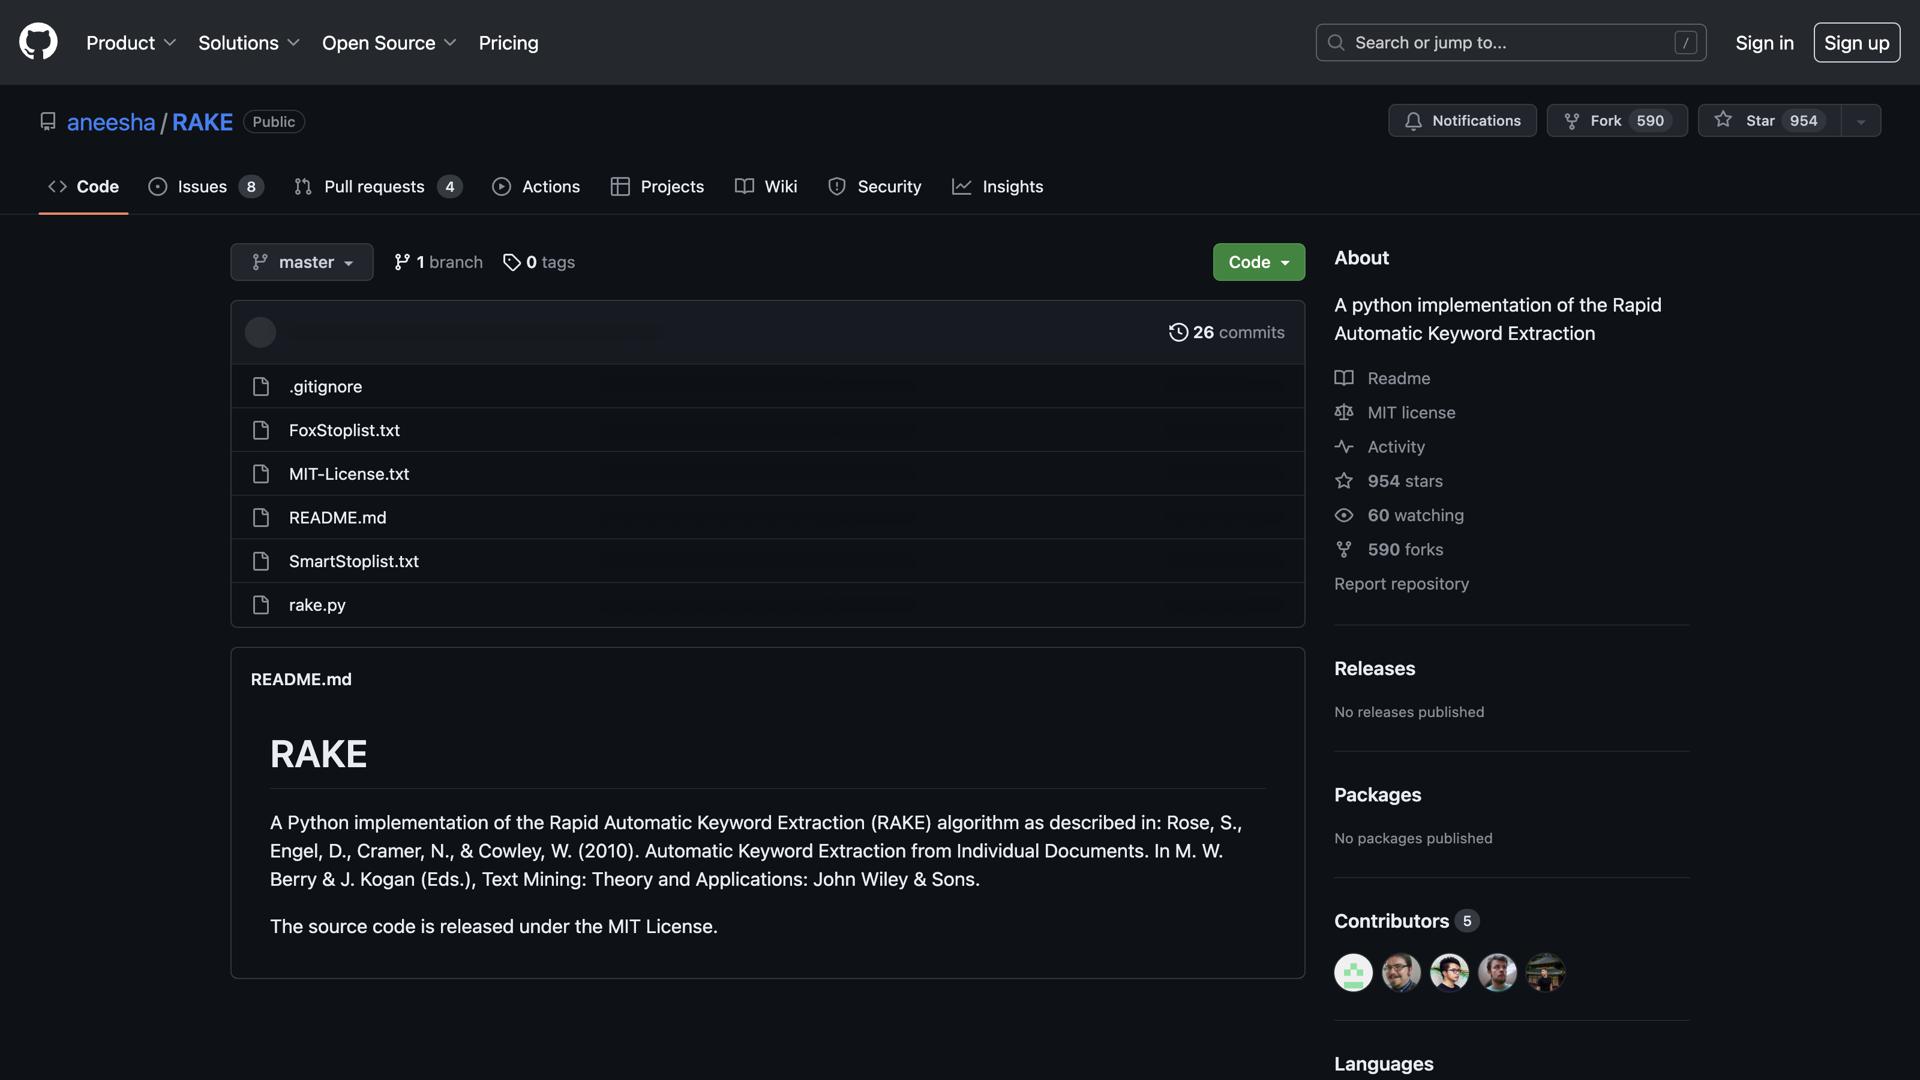Open the rake.py file
The height and width of the screenshot is (1080, 1920).
coord(317,605)
